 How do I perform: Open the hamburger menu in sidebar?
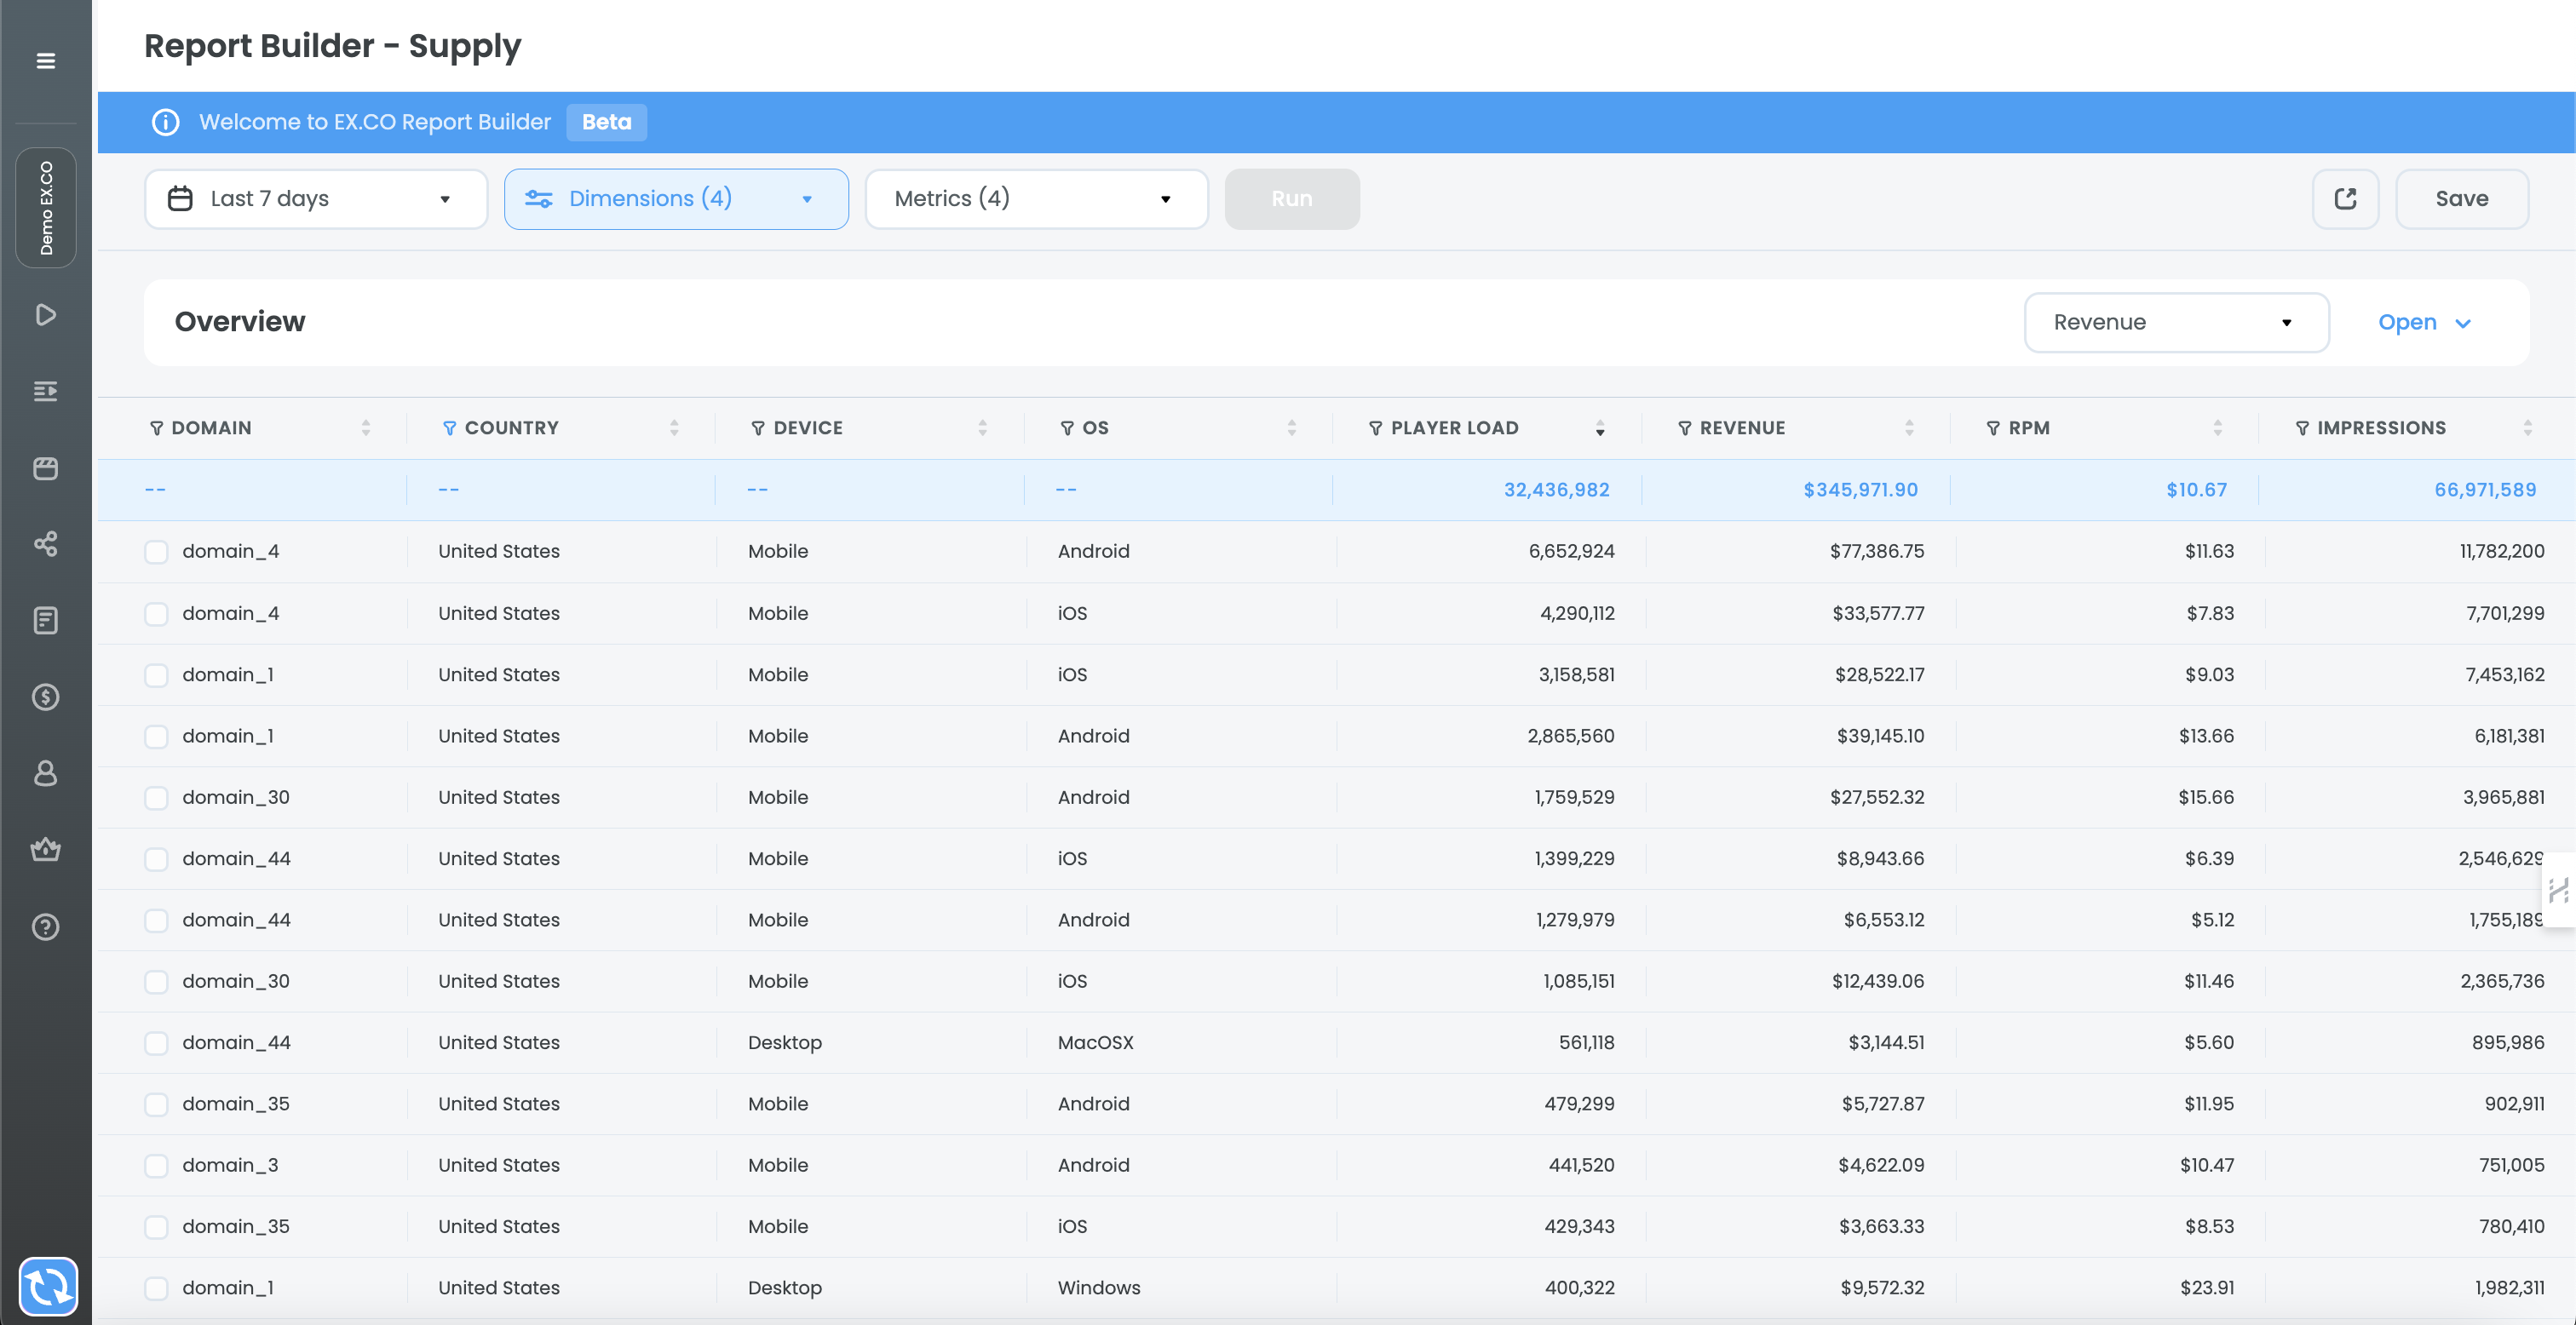click(46, 61)
